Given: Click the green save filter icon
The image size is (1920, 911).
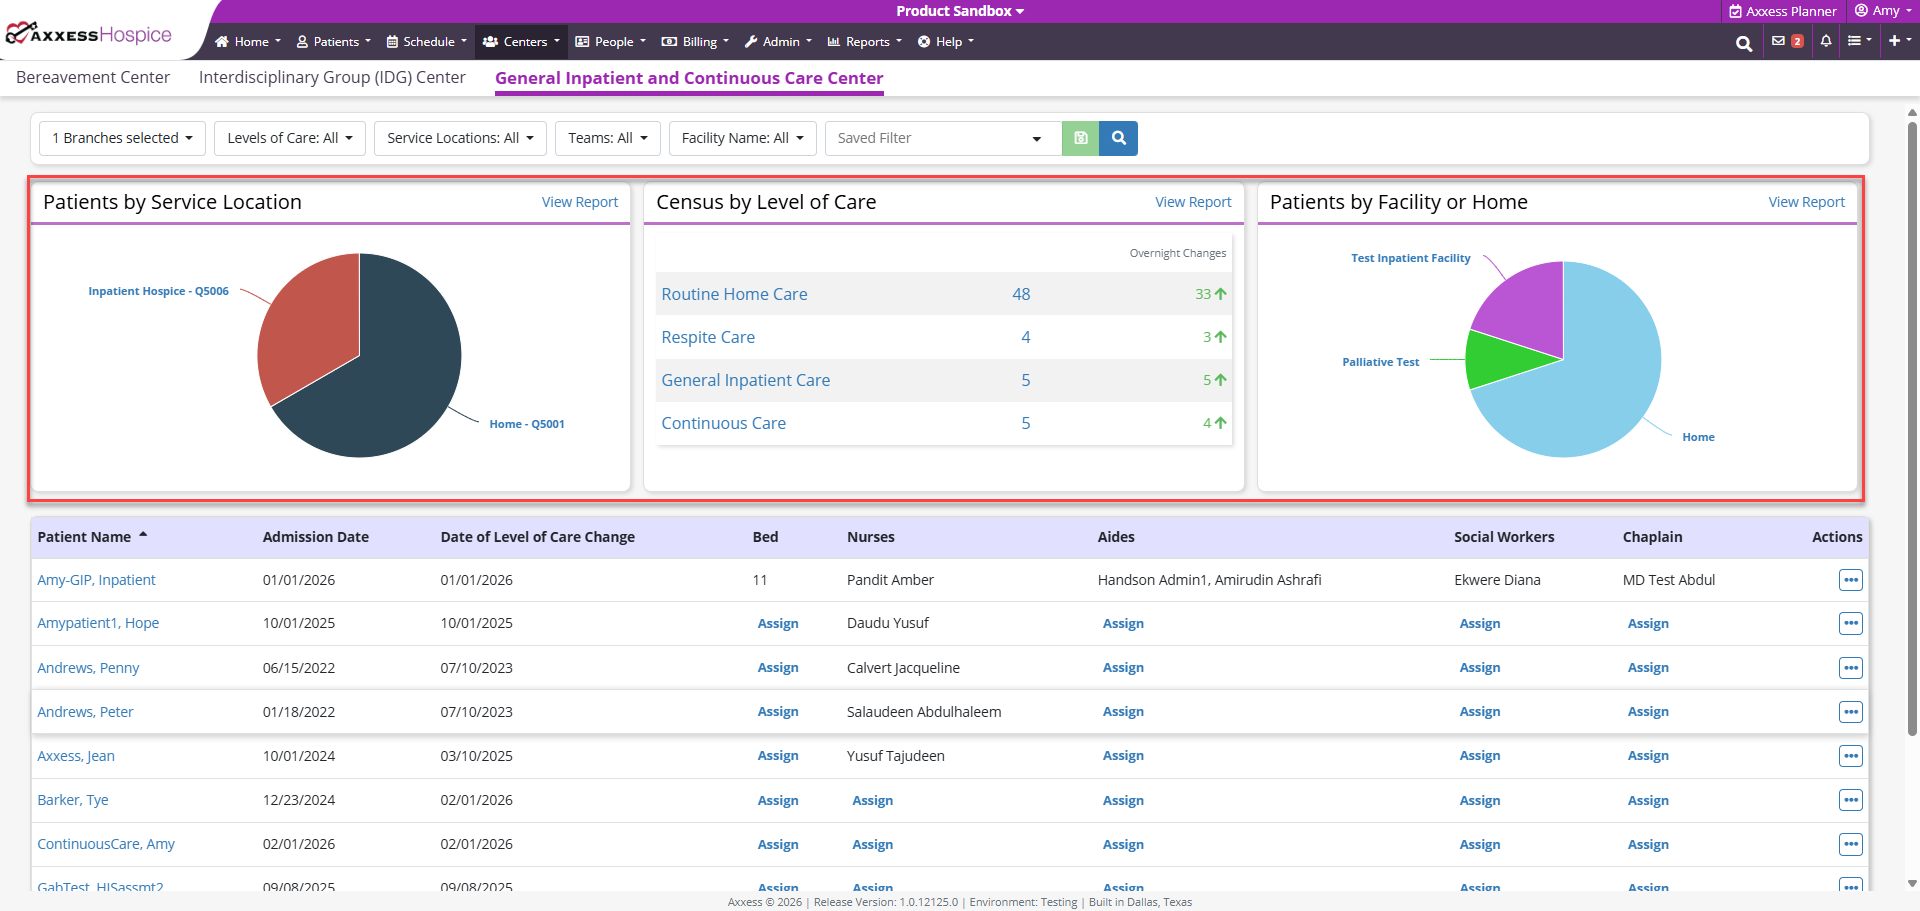Looking at the screenshot, I should (x=1080, y=138).
